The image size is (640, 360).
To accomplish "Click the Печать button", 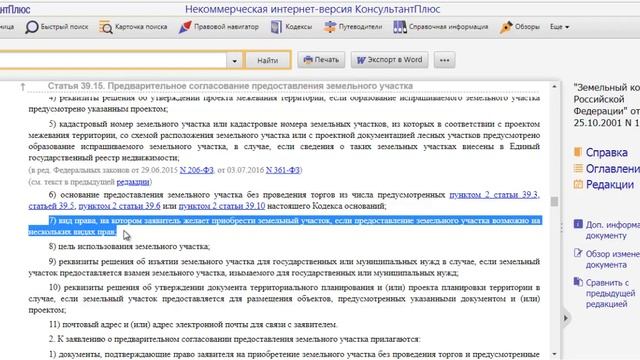I will coord(321,60).
